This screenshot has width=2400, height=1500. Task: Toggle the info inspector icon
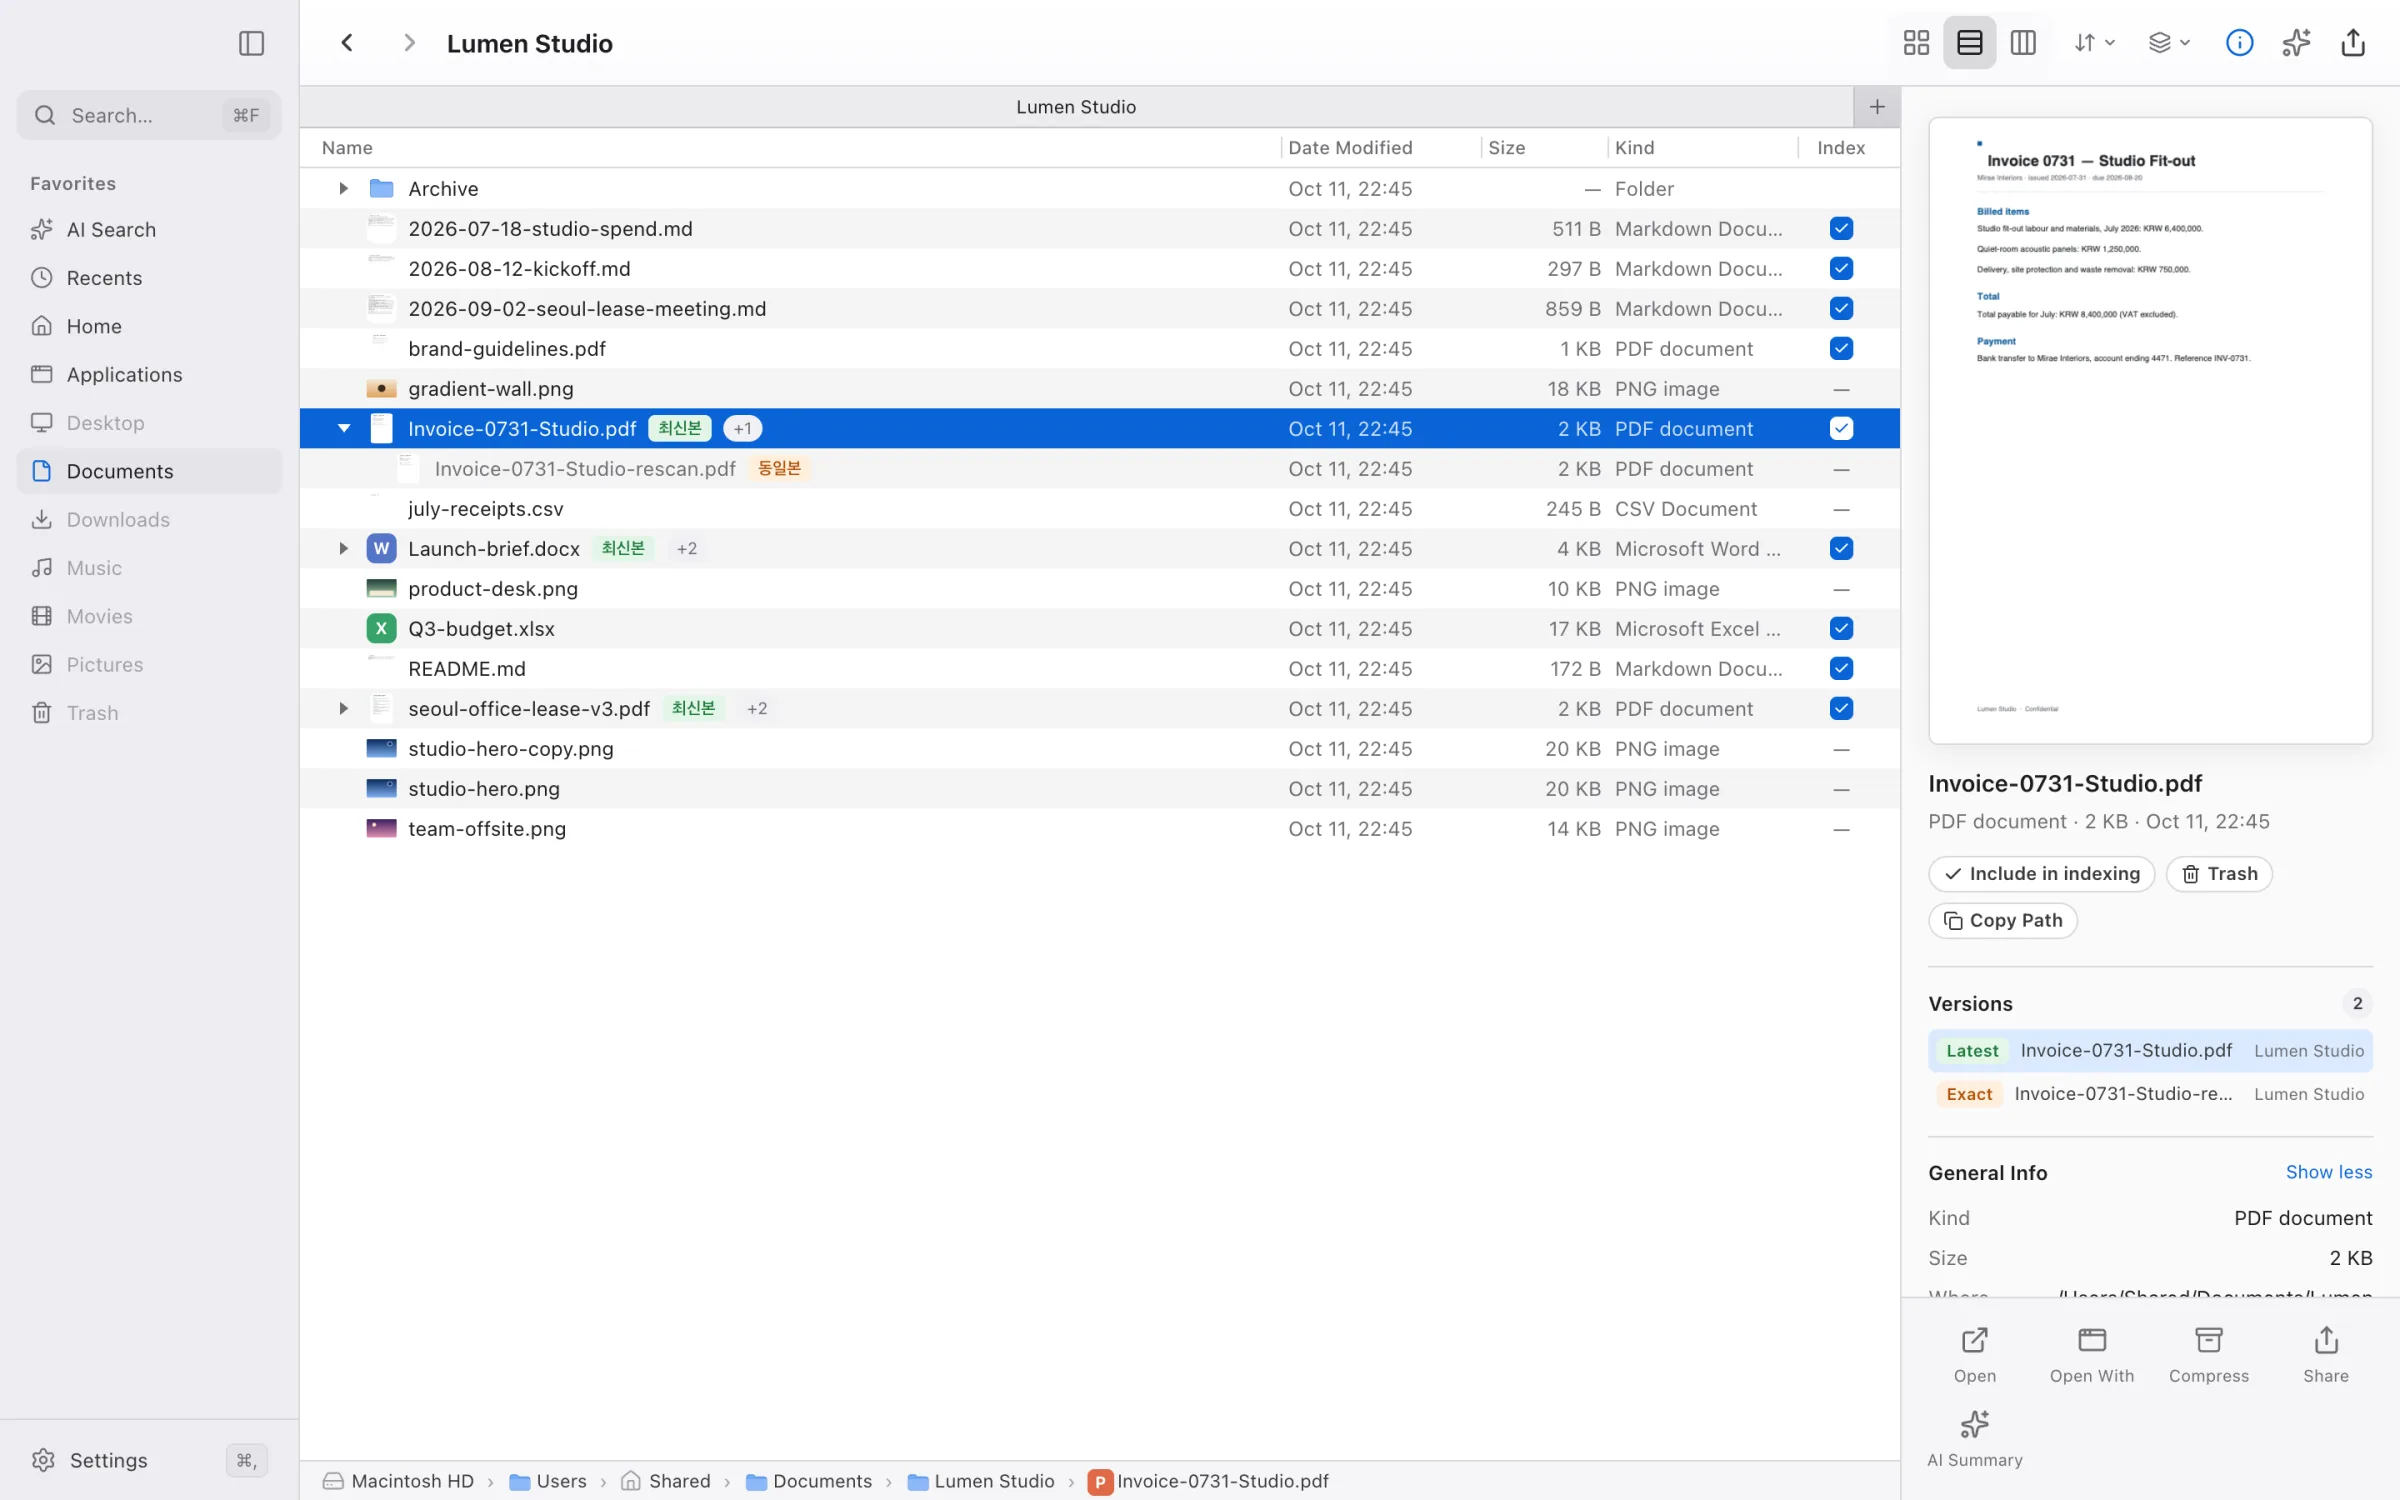click(x=2239, y=43)
